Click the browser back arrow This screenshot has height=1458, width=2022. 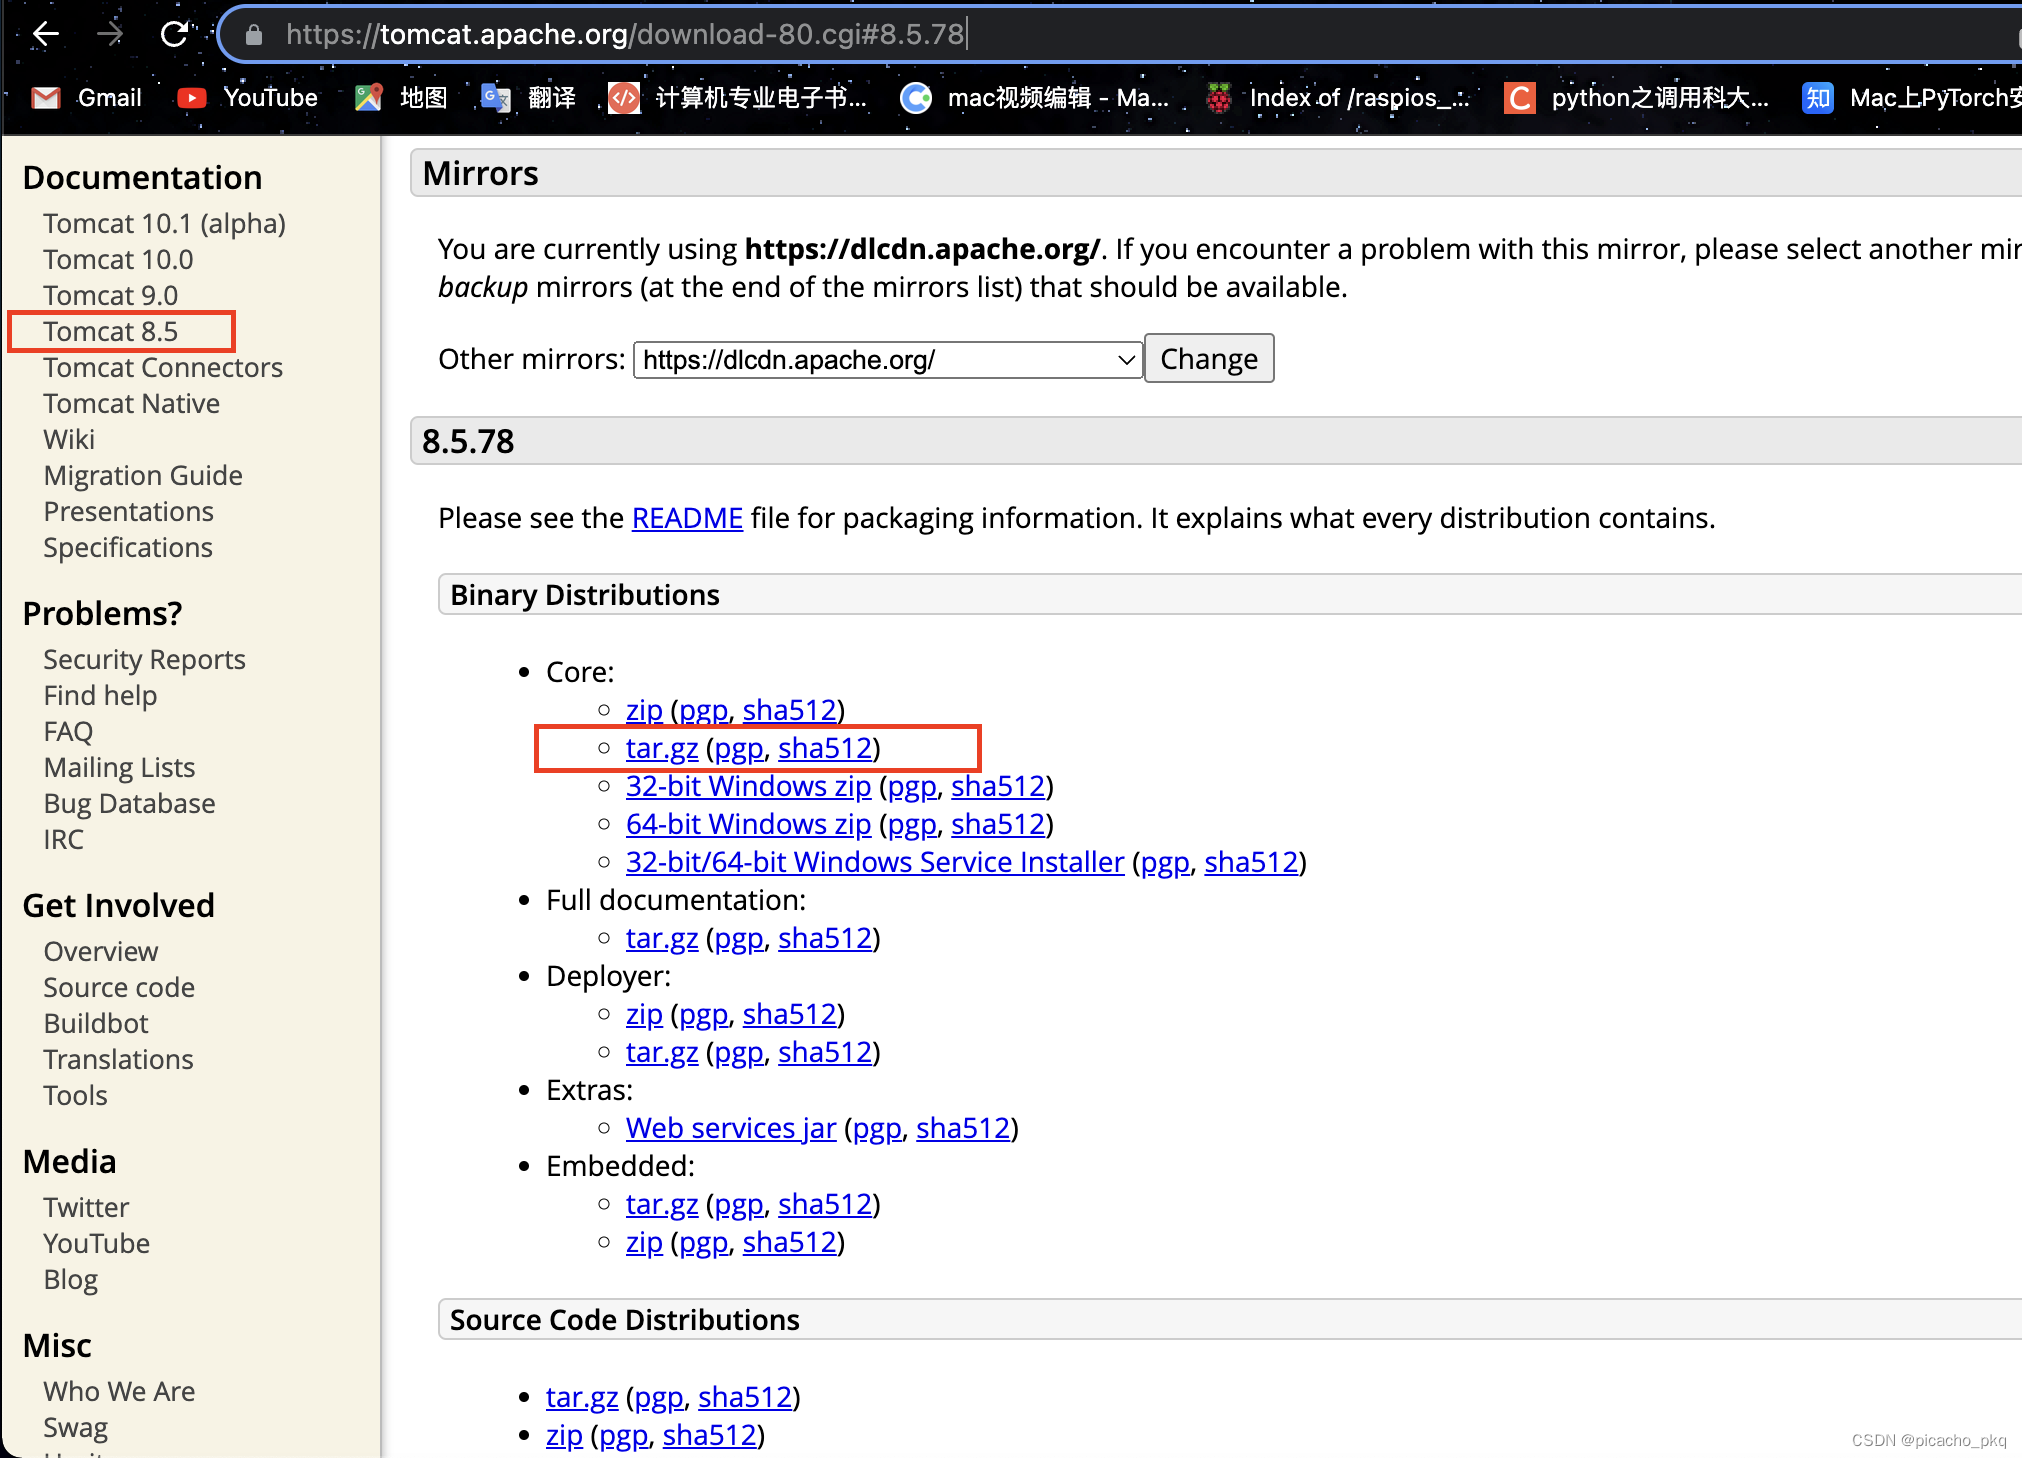(45, 34)
